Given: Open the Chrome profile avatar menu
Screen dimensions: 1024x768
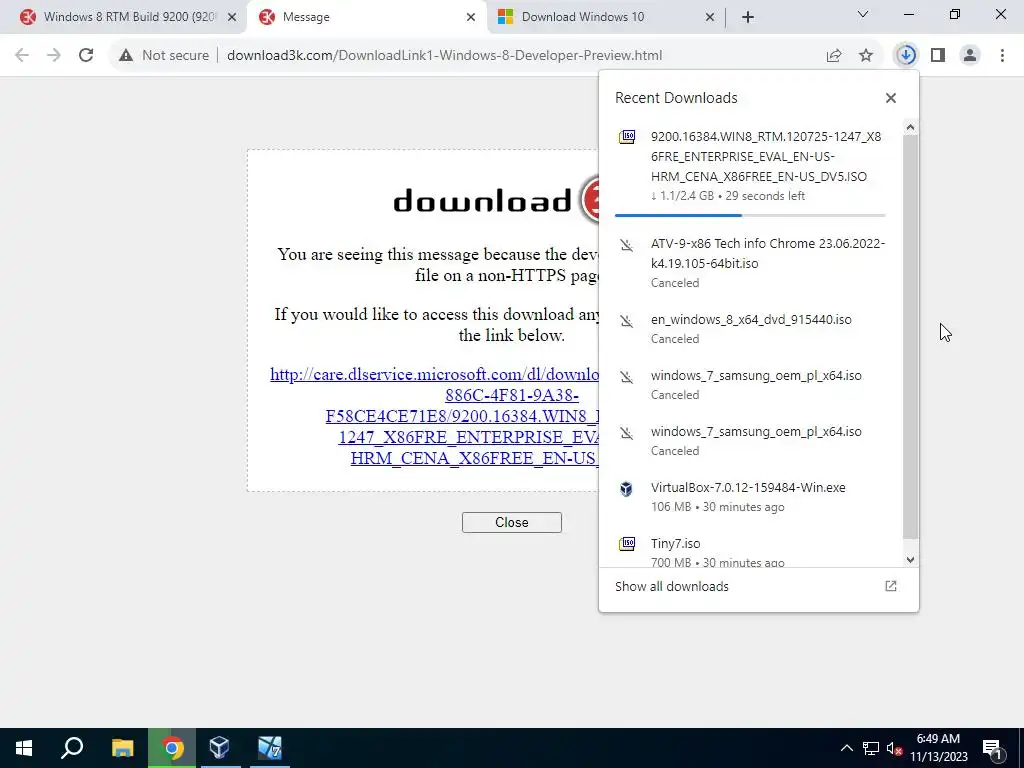Looking at the screenshot, I should click(970, 56).
